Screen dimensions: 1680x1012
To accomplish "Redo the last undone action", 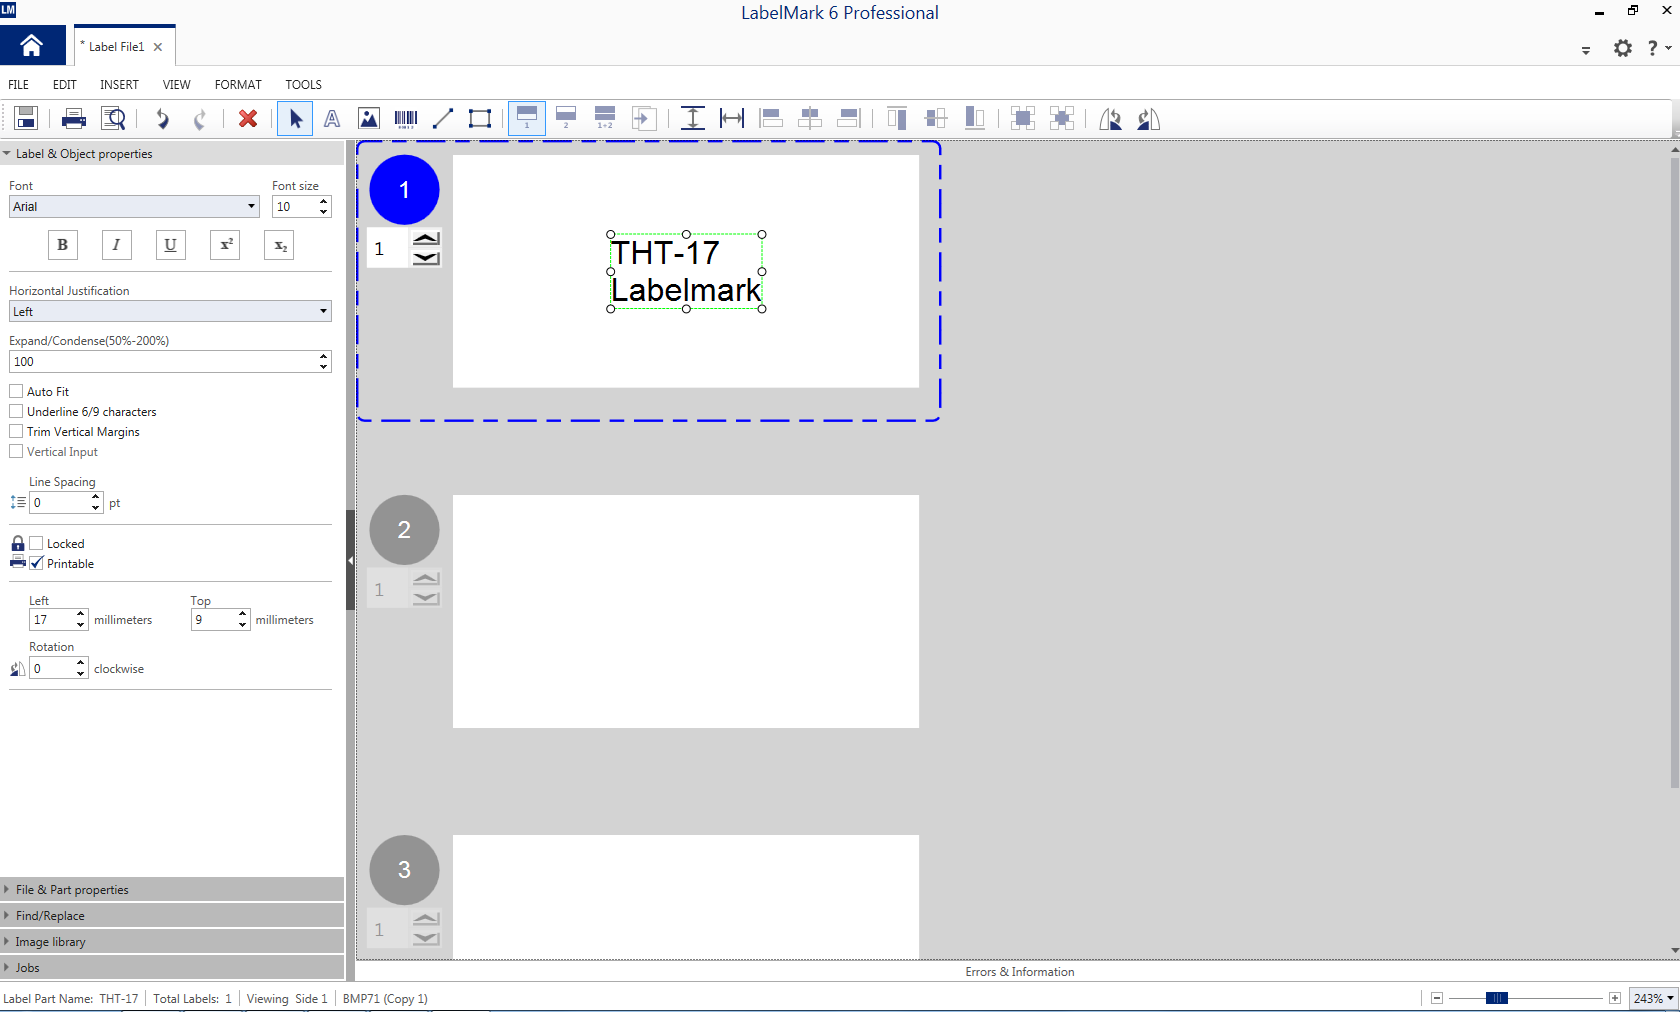I will pos(200,119).
